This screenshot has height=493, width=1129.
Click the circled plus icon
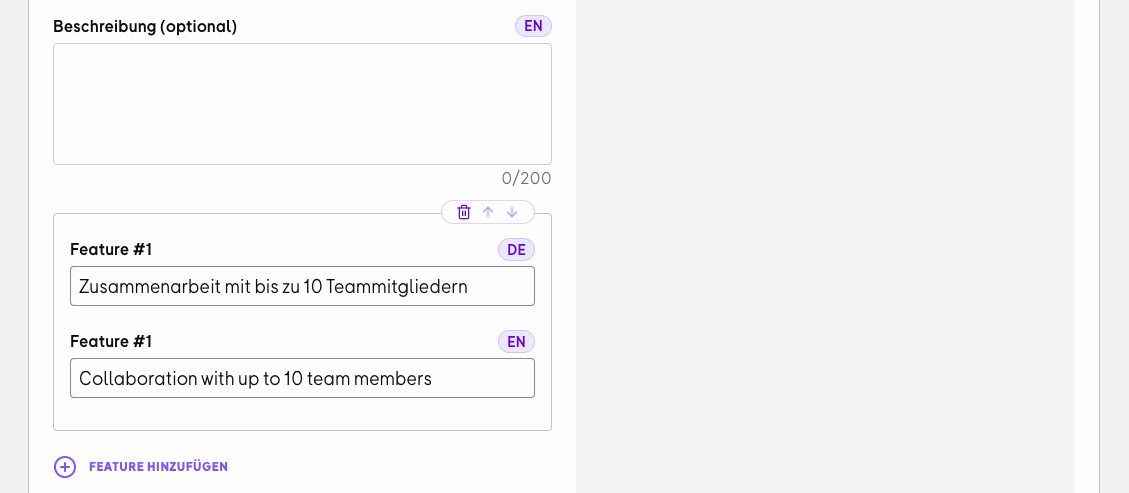(65, 467)
